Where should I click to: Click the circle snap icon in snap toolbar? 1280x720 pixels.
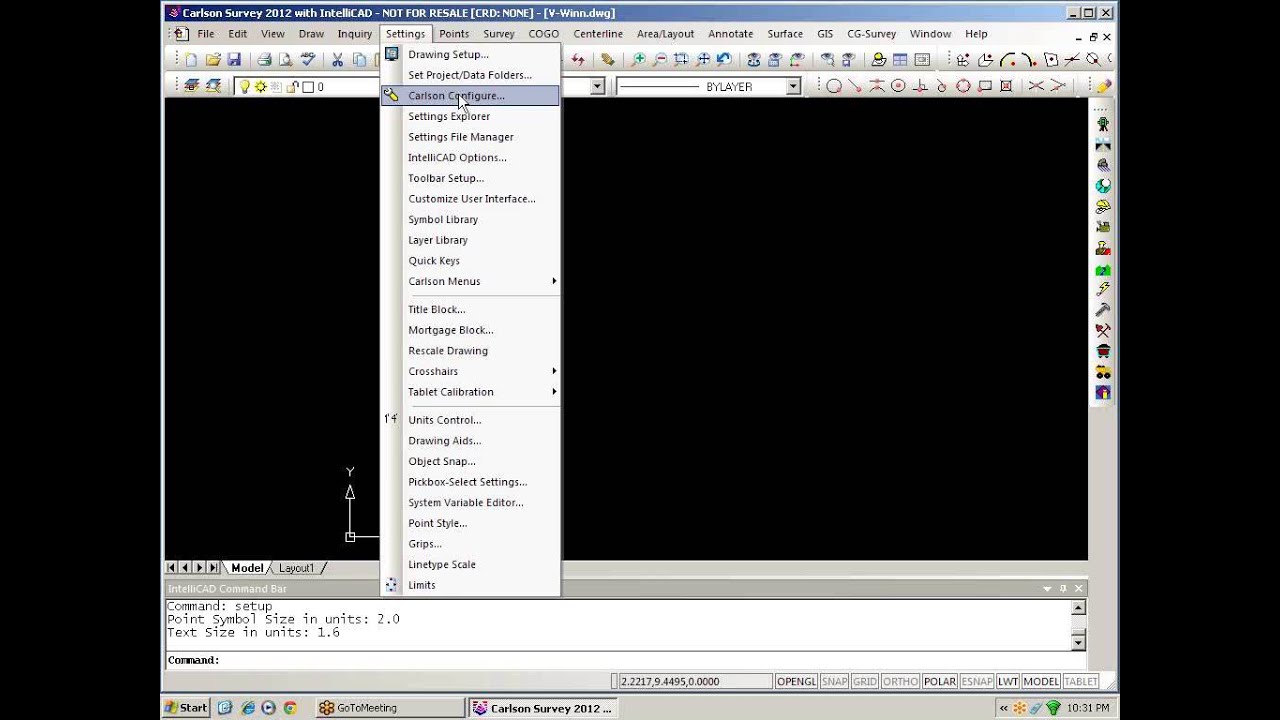[833, 86]
